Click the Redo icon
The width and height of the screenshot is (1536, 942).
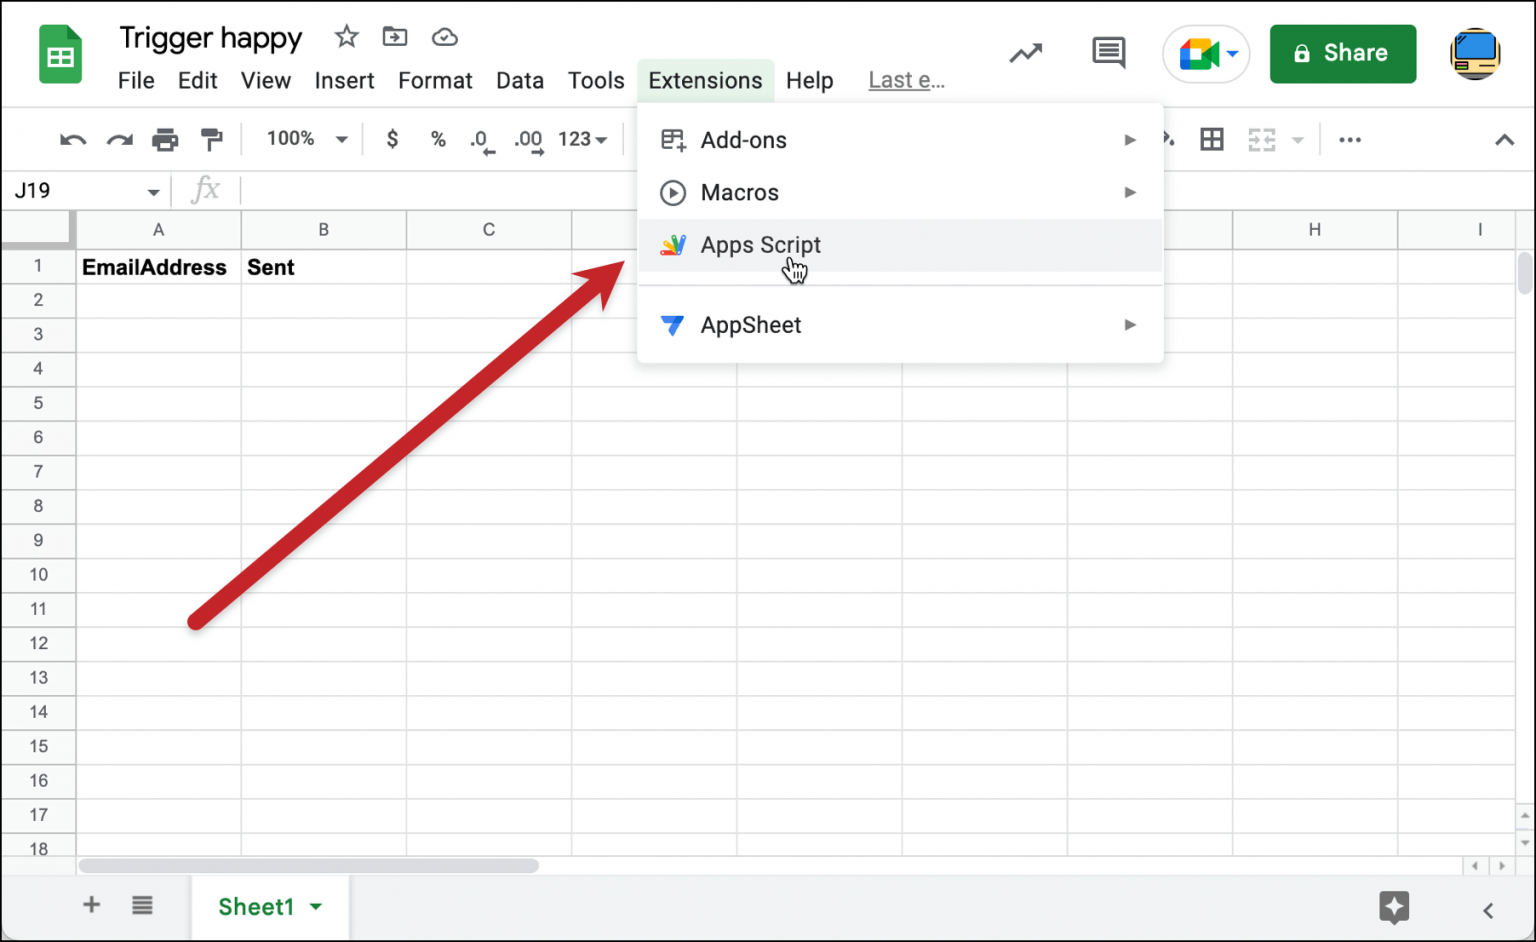coord(119,139)
